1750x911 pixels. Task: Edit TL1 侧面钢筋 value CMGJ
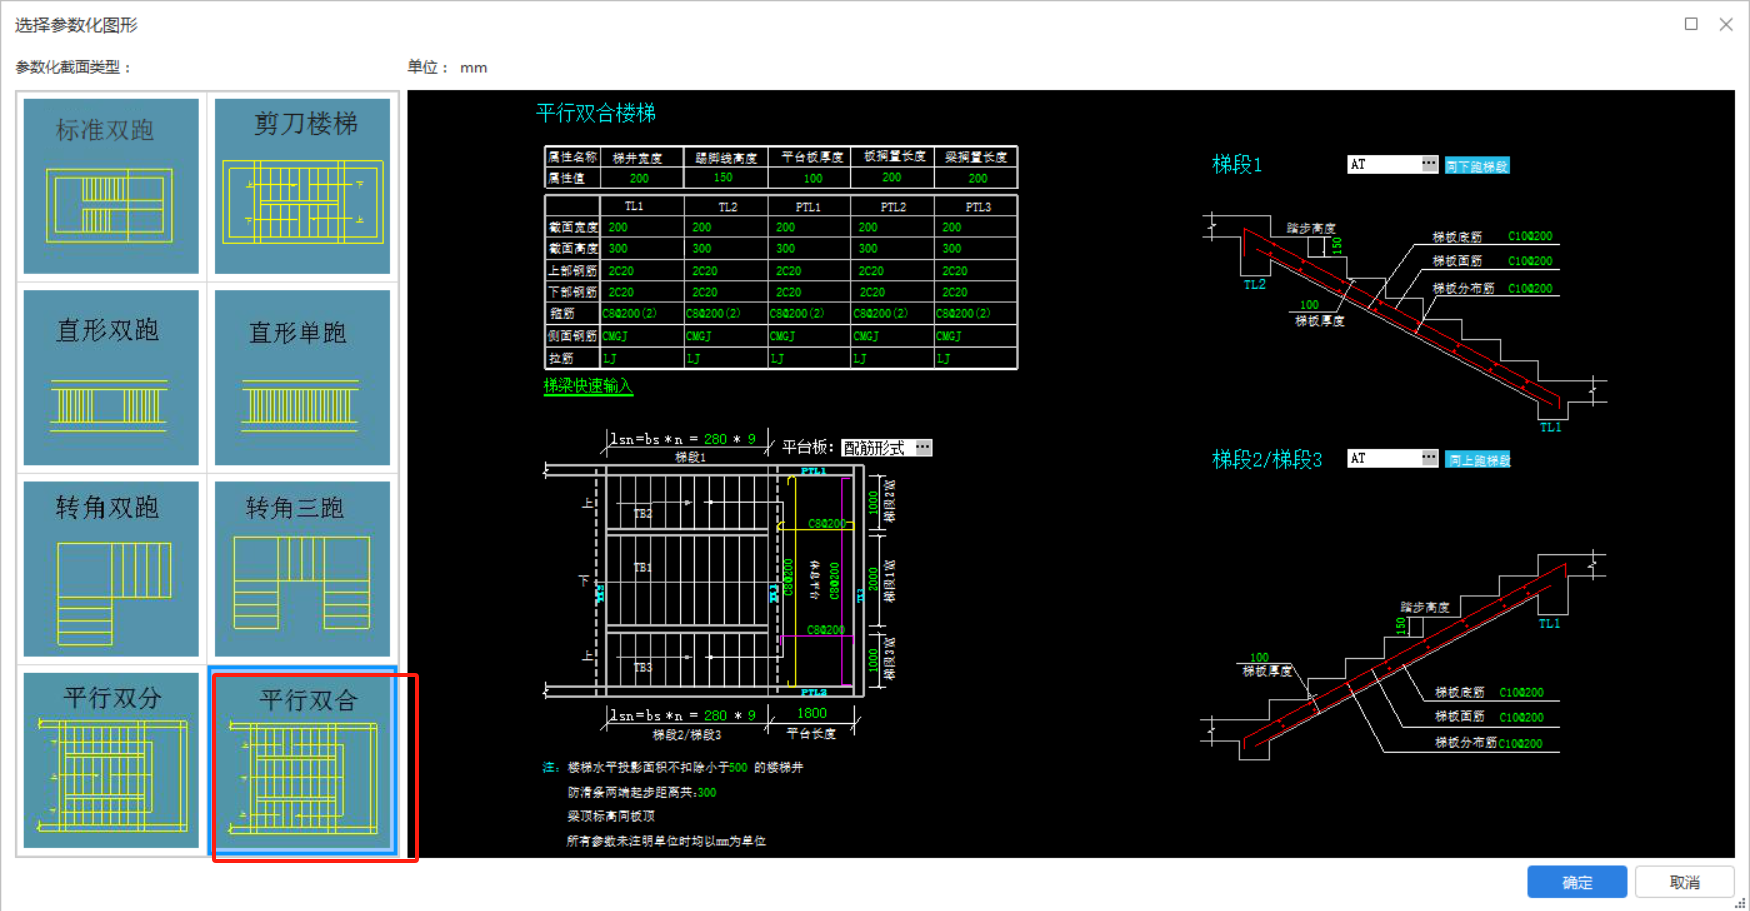615,336
